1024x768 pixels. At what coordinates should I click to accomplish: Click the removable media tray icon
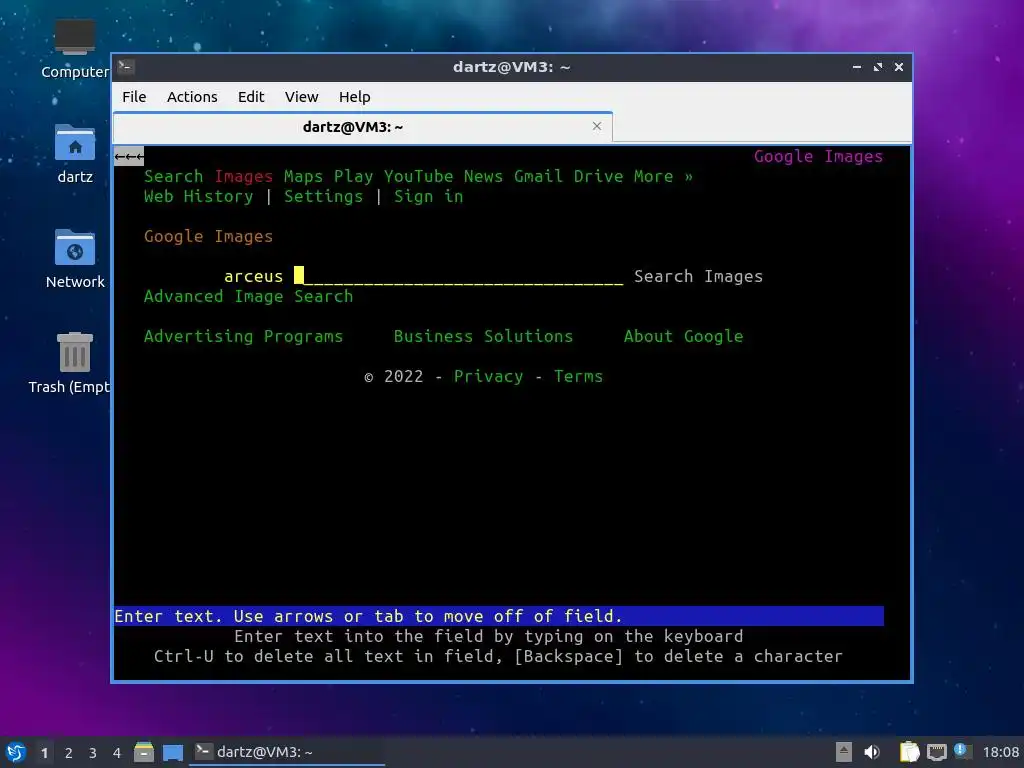tap(843, 752)
